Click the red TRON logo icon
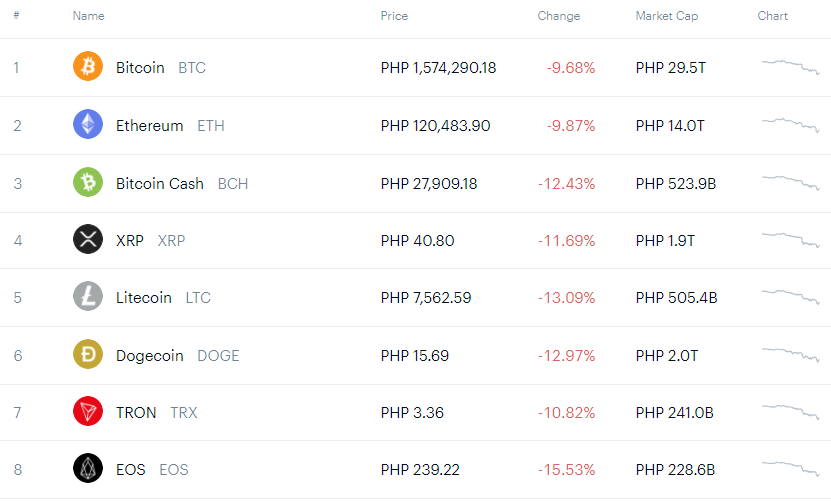831x501 pixels. click(x=87, y=411)
